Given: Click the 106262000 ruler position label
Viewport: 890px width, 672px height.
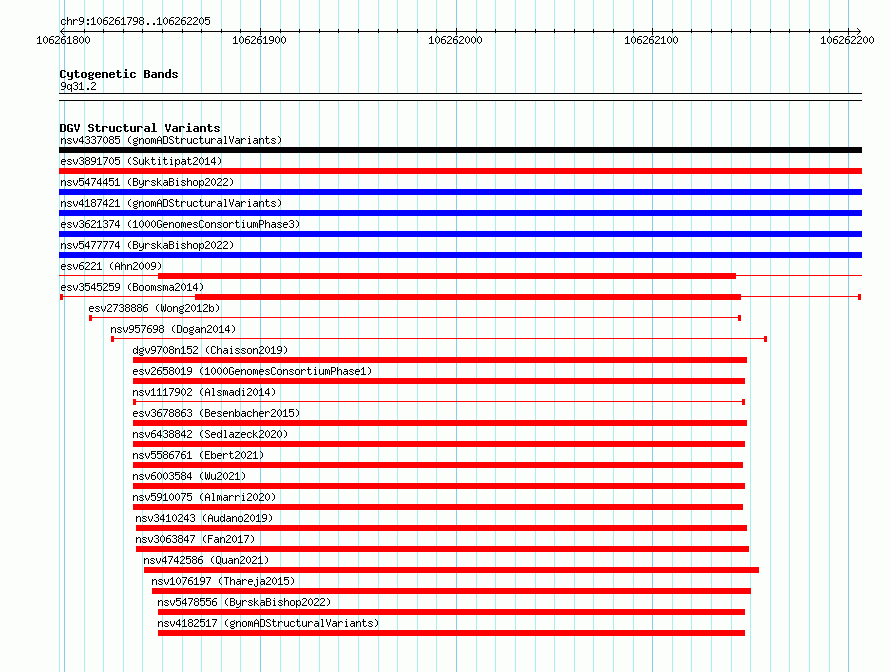Looking at the screenshot, I should [x=455, y=40].
